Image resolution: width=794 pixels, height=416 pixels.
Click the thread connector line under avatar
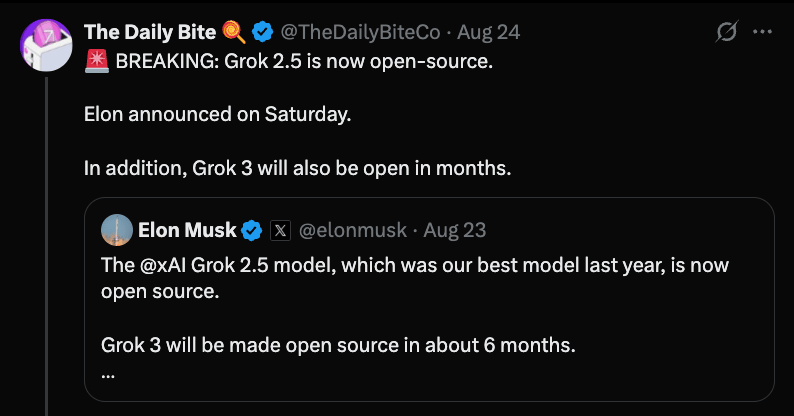coord(46,246)
